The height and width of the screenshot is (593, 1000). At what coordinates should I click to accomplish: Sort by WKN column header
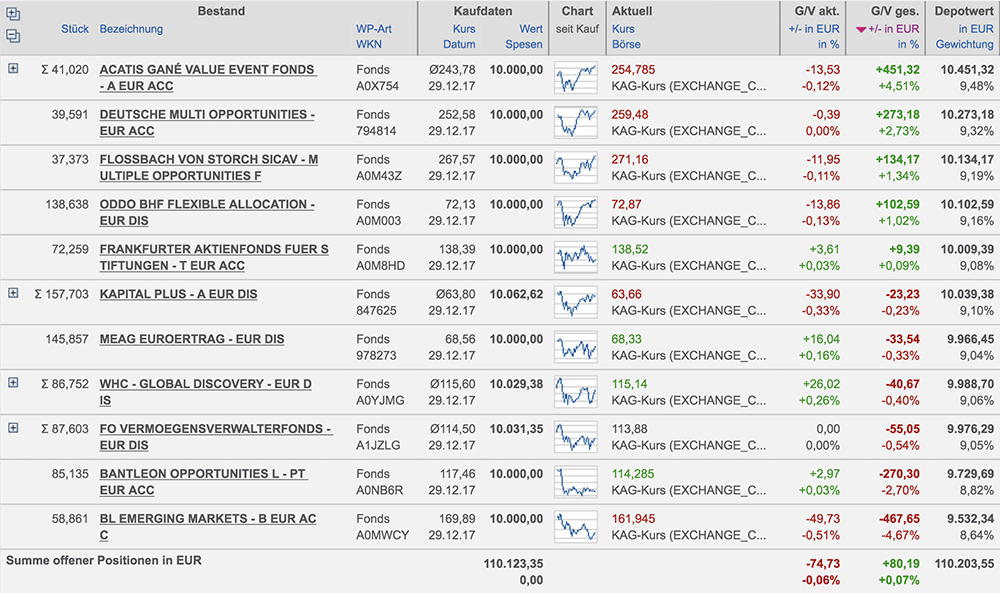(369, 44)
